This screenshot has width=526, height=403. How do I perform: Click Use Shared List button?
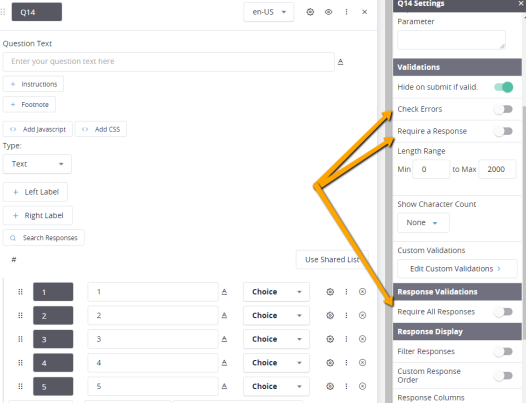(332, 259)
